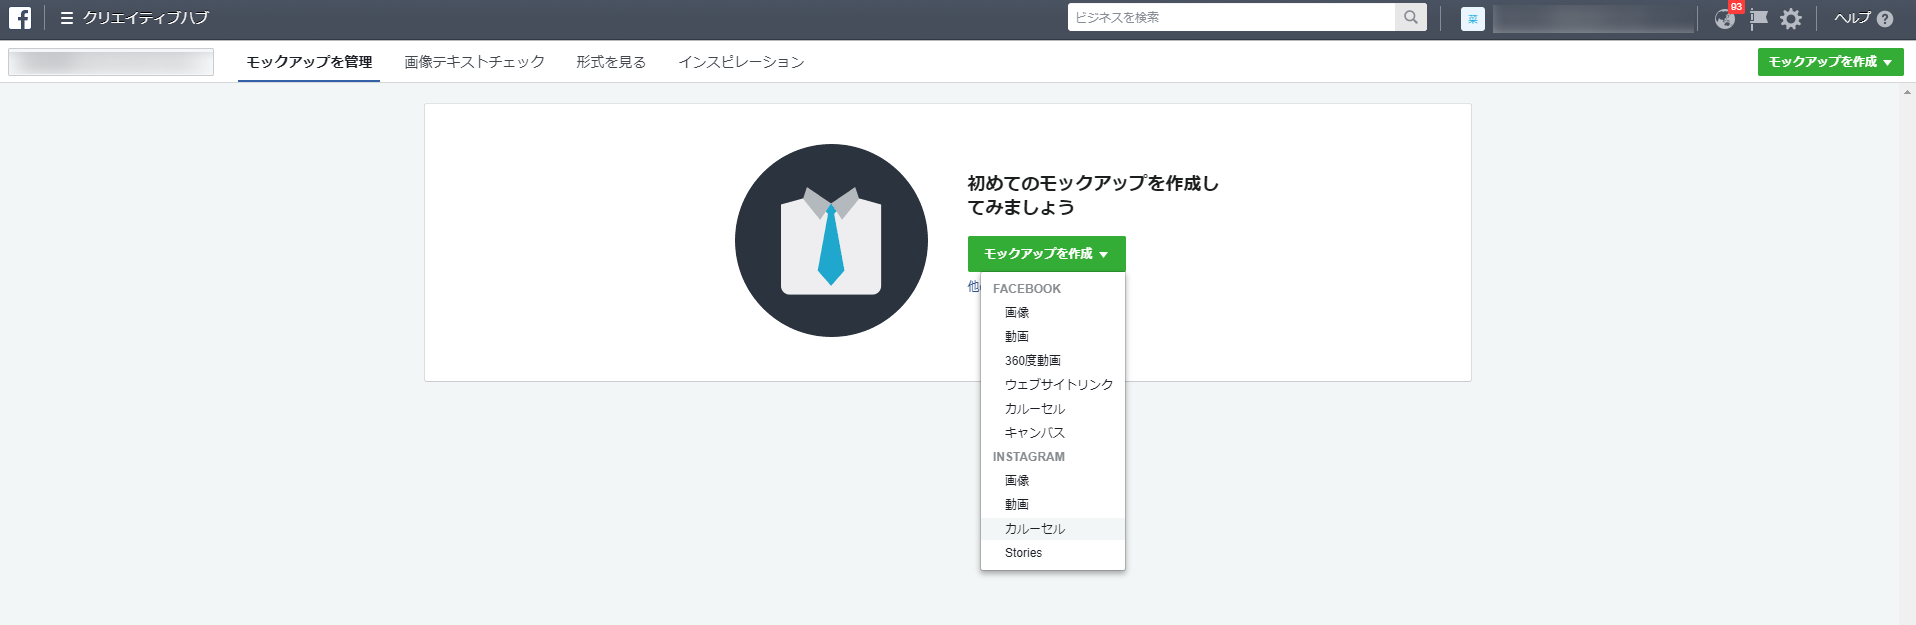Viewport: 1916px width, 625px height.
Task: Choose Stories from the Instagram section
Action: tap(1053, 553)
